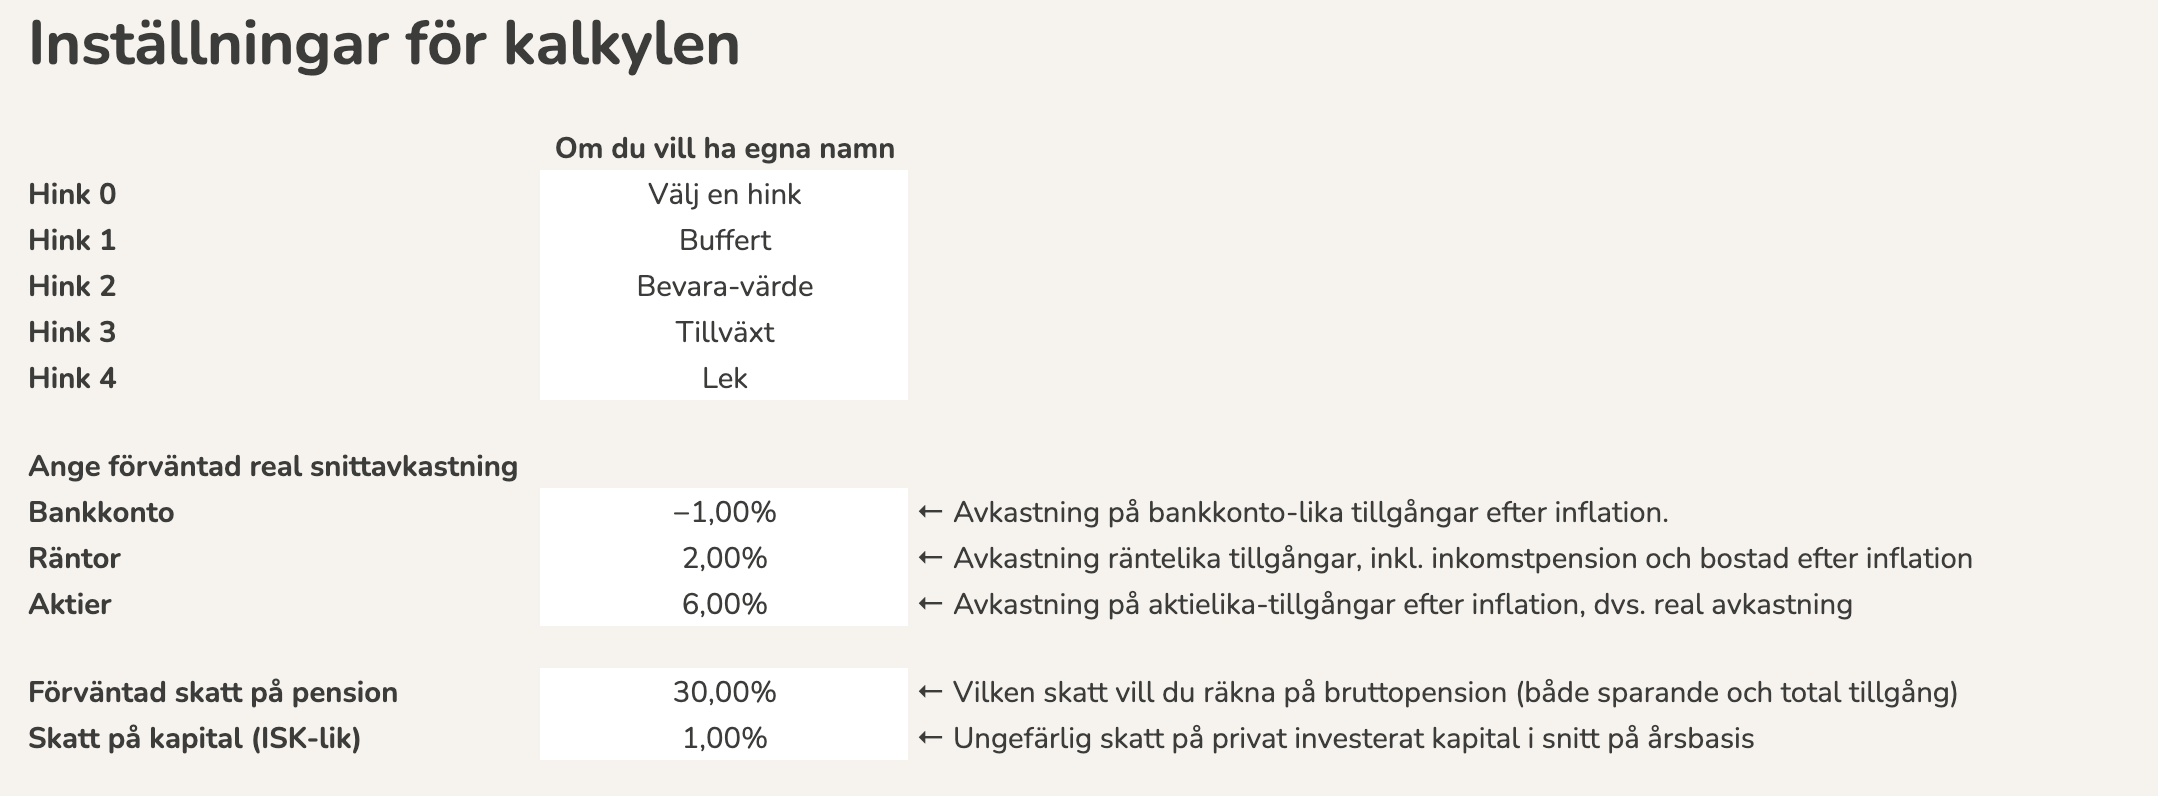The height and width of the screenshot is (796, 2158).
Task: Select the Bankkonto return cell showing −1,00%
Action: coord(724,512)
